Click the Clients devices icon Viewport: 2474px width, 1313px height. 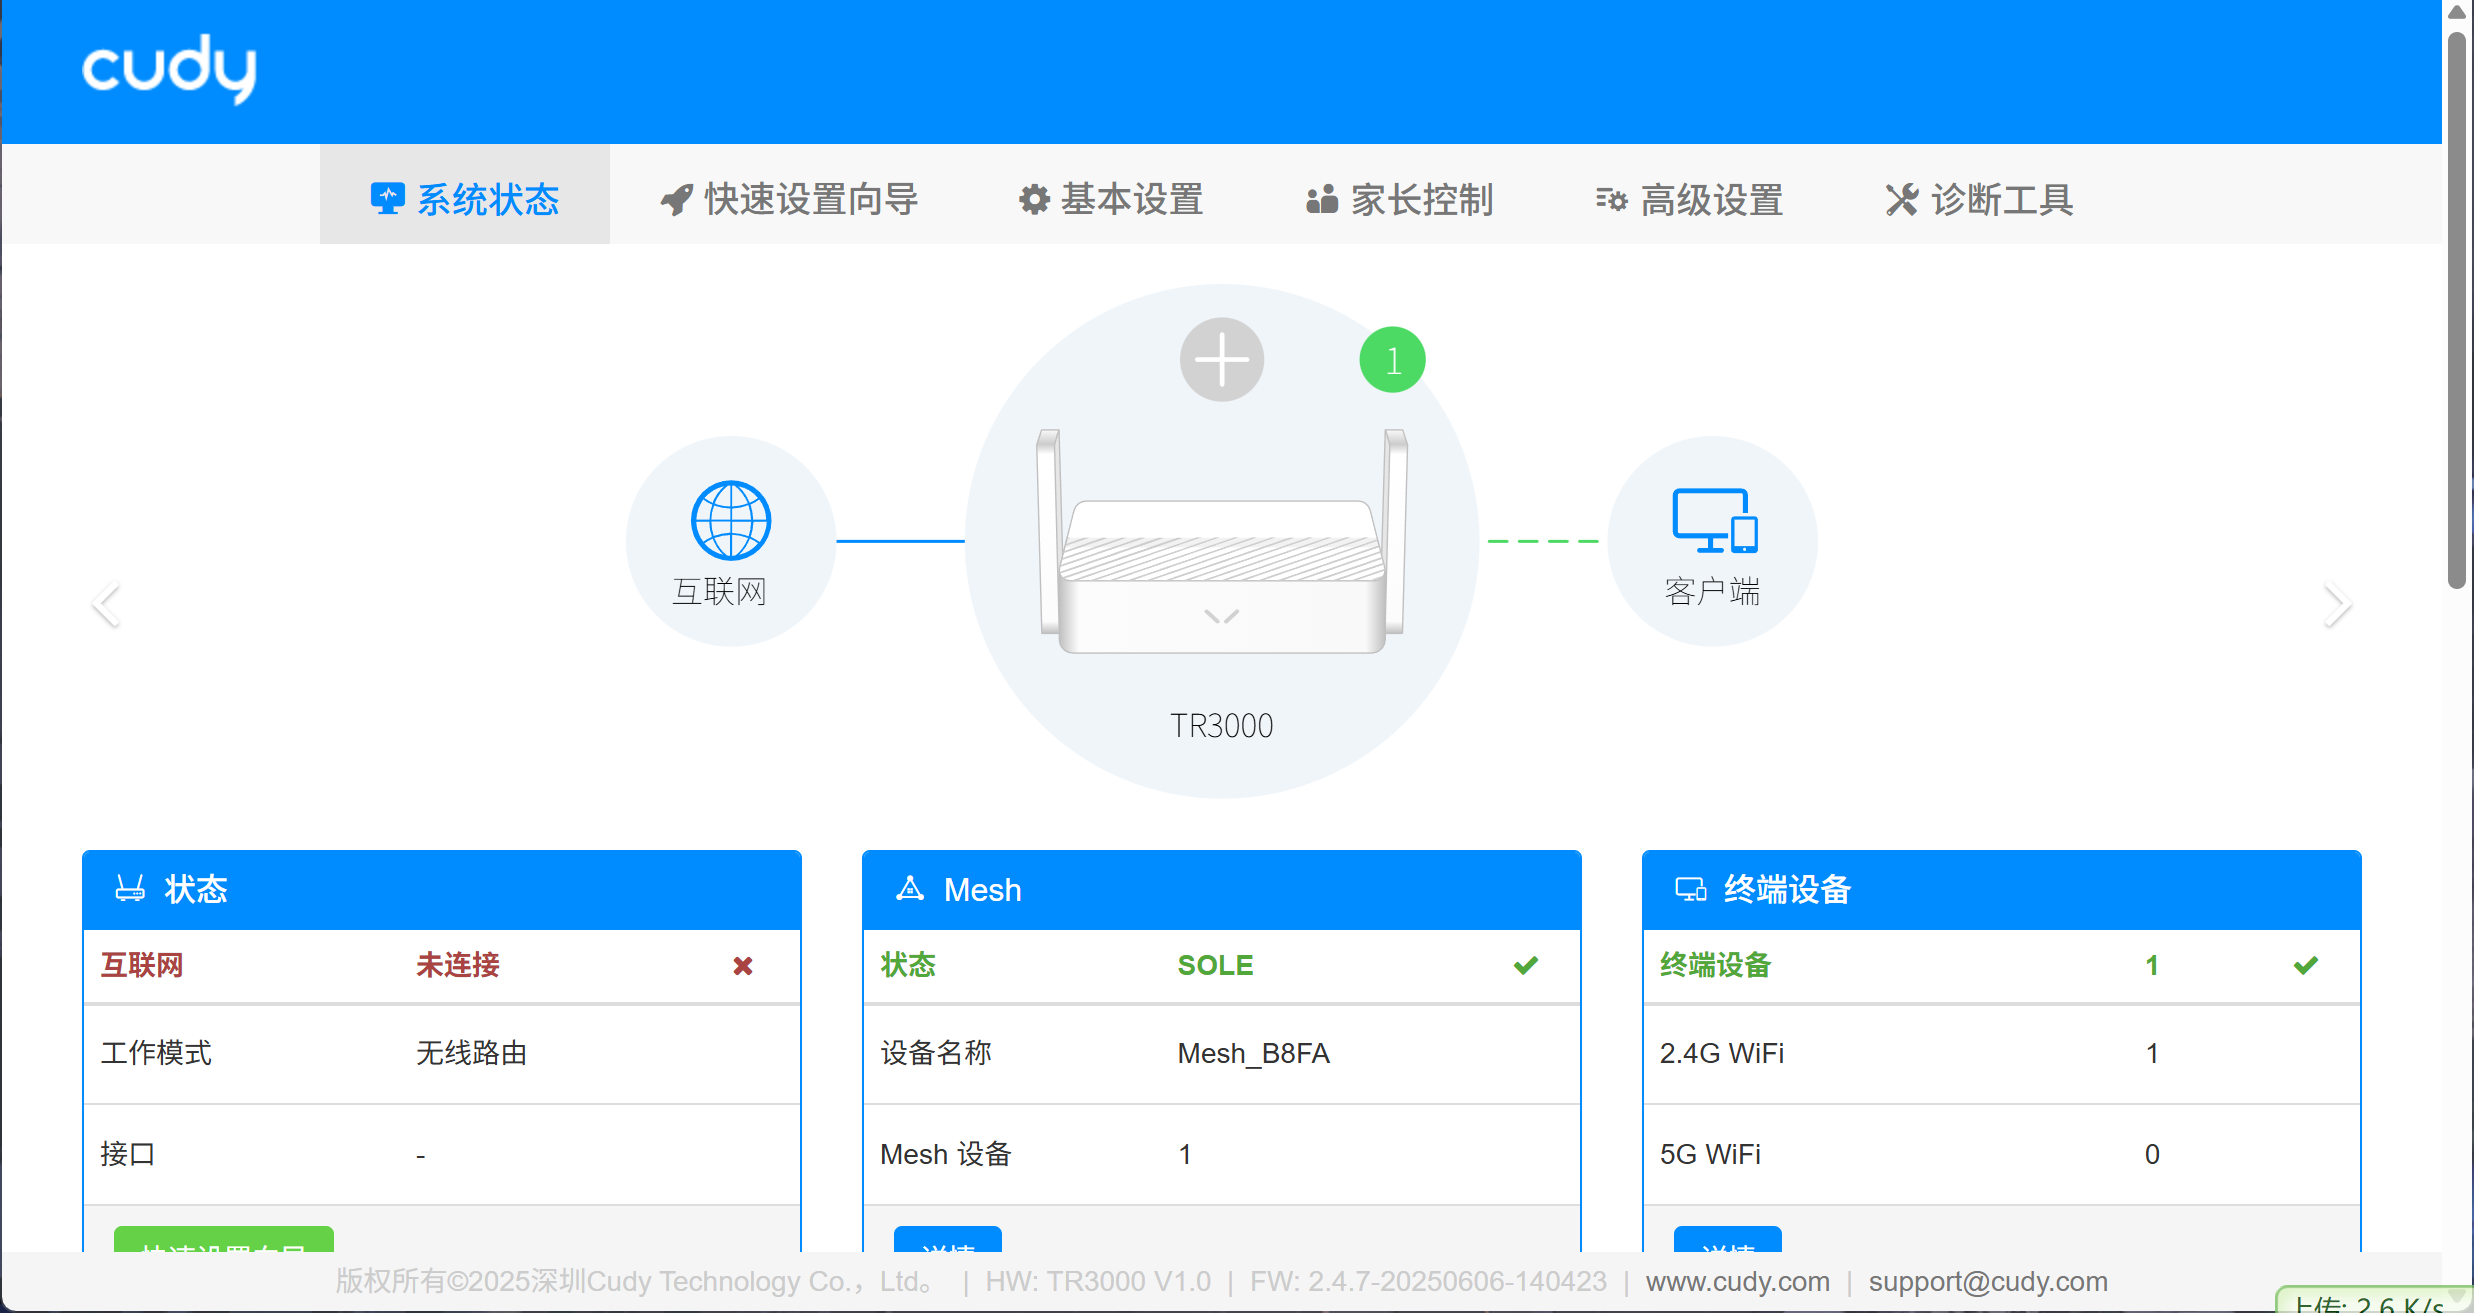pyautogui.click(x=1714, y=521)
